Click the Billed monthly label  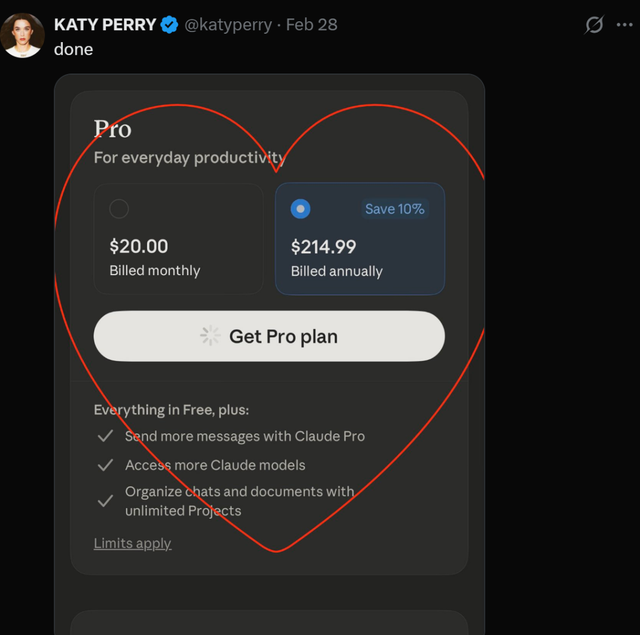pos(154,271)
